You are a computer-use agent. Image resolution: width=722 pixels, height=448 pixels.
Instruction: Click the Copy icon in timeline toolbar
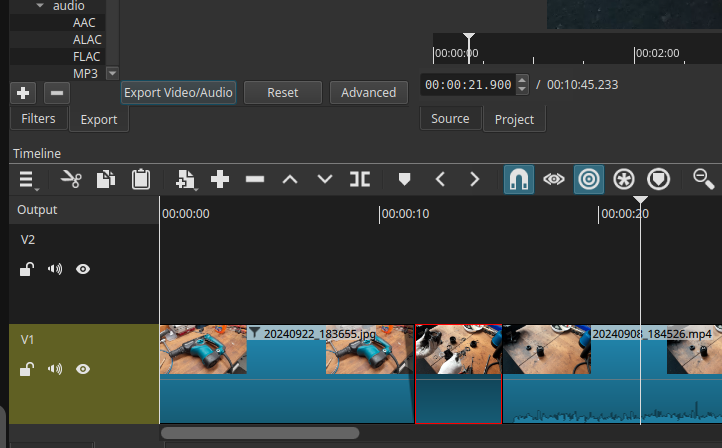click(105, 179)
